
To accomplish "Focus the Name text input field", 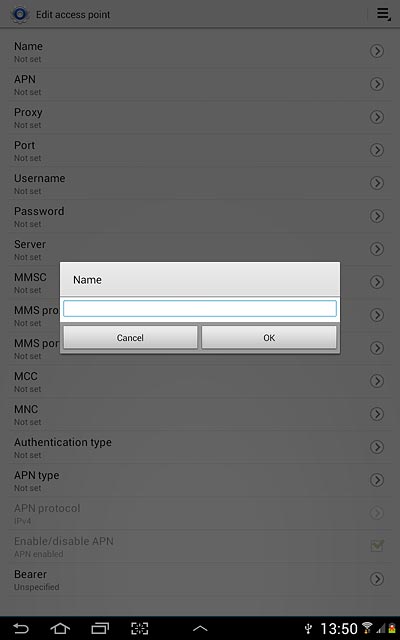I will [200, 309].
